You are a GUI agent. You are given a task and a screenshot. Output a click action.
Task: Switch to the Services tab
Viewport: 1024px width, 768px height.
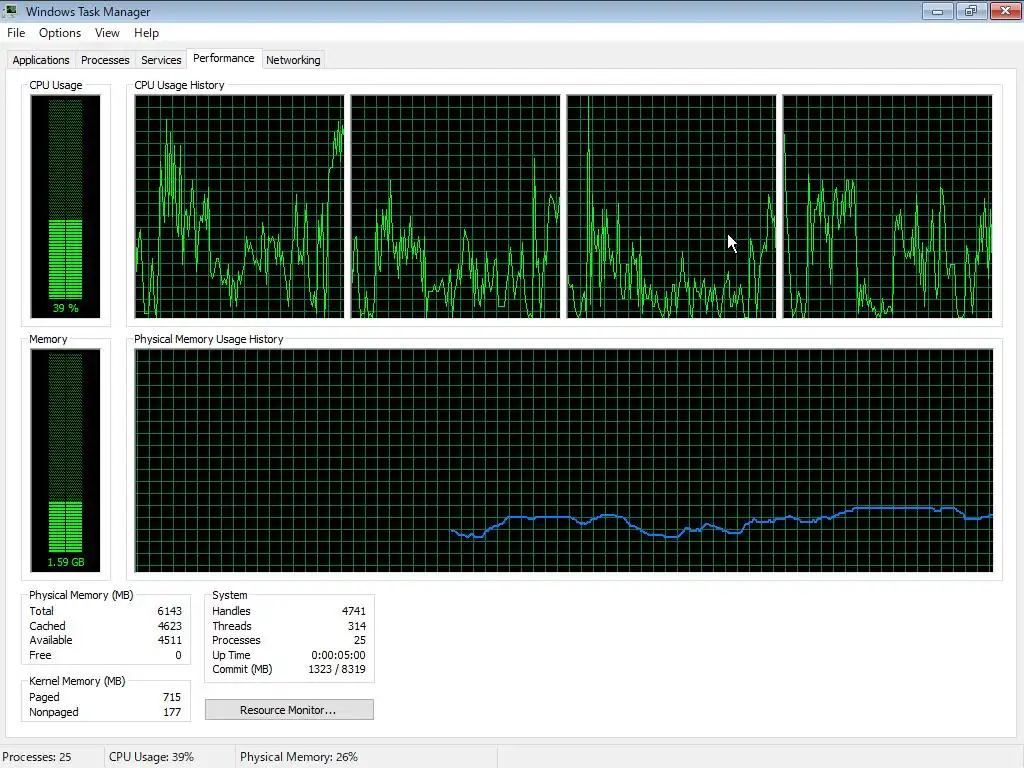[x=161, y=60]
